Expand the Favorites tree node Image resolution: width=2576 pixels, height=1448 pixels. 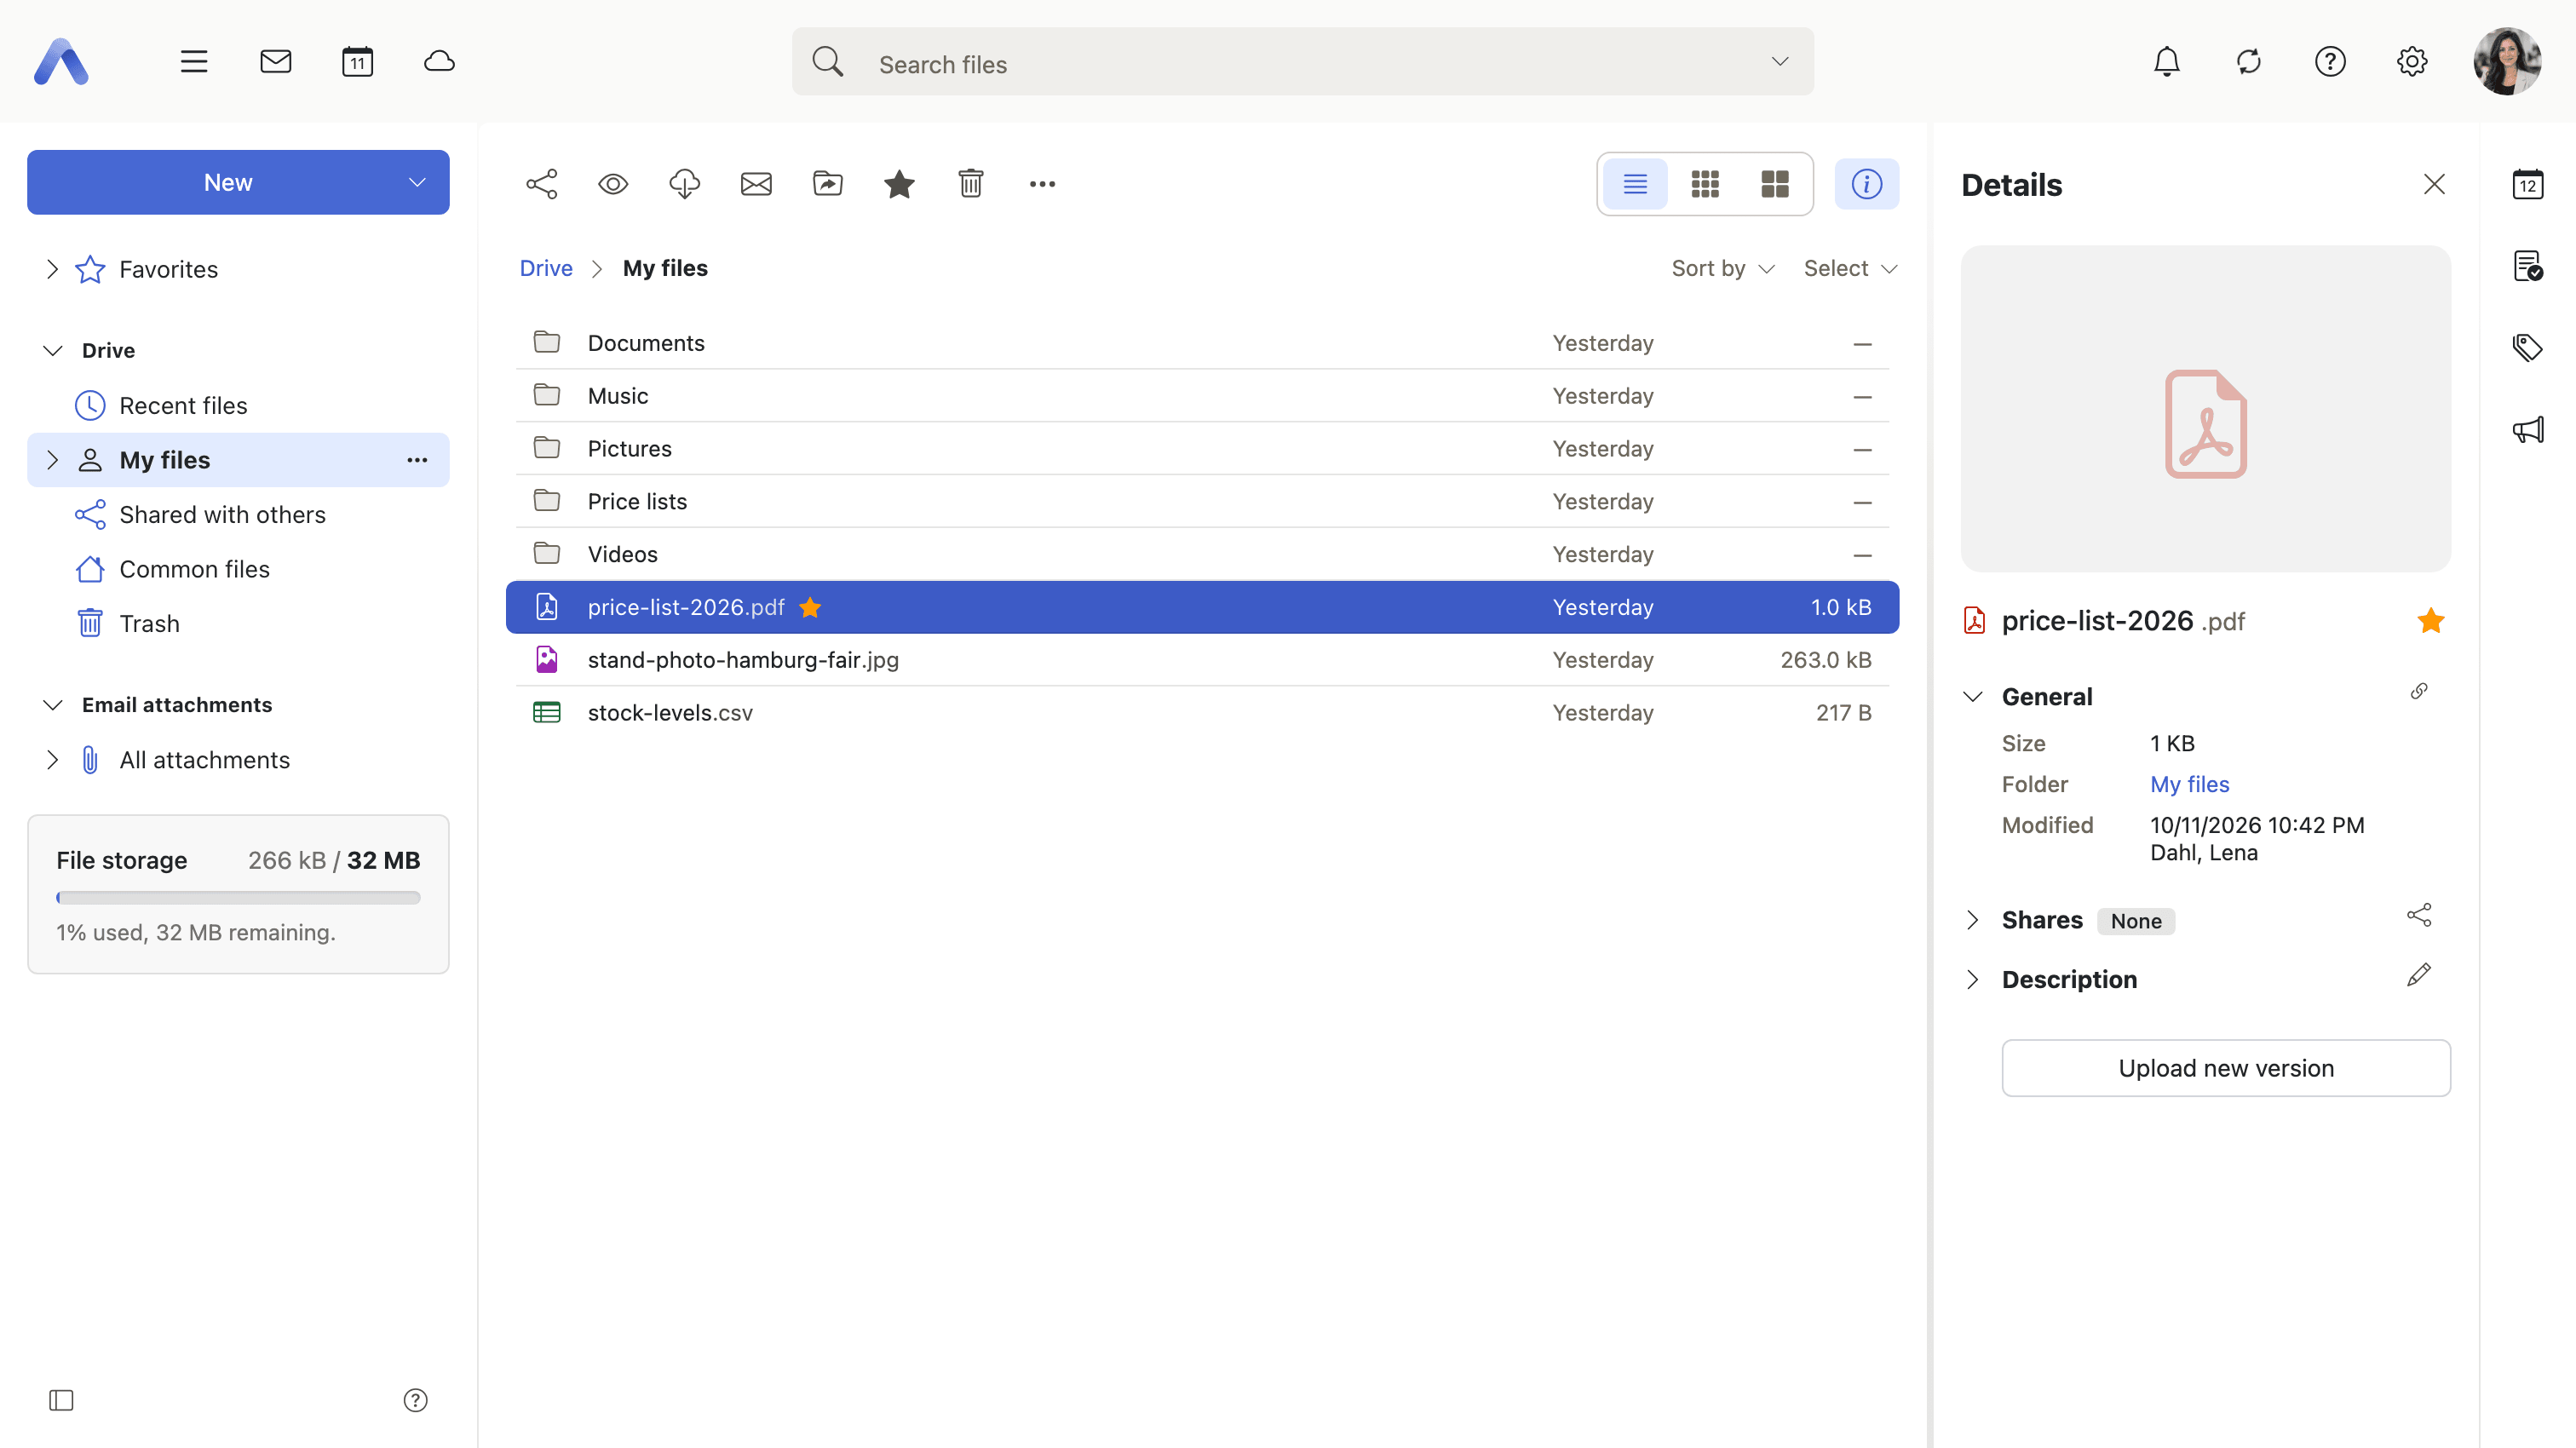(x=53, y=269)
